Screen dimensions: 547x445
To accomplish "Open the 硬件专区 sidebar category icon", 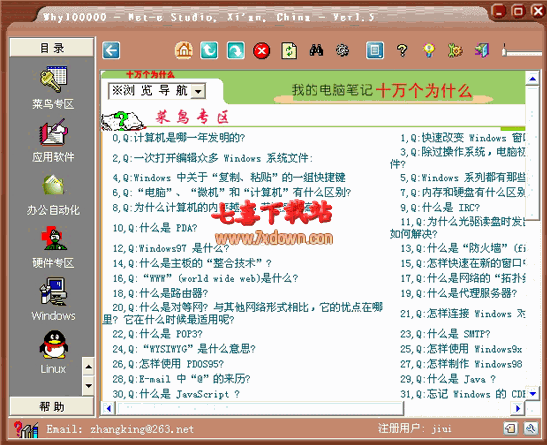I will (x=54, y=238).
